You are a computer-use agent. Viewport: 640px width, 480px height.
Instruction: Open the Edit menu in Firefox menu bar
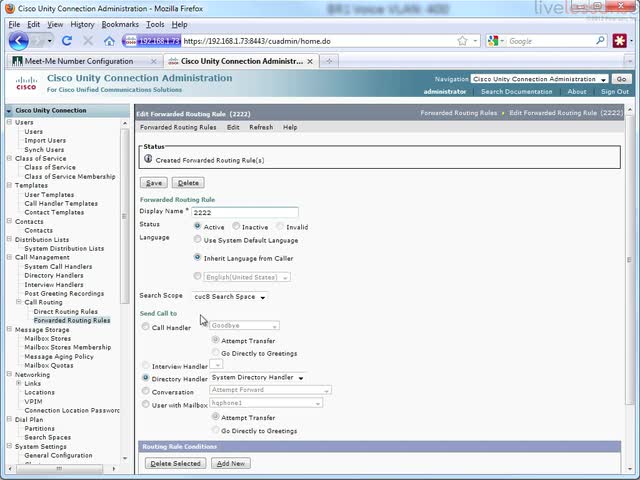33,24
